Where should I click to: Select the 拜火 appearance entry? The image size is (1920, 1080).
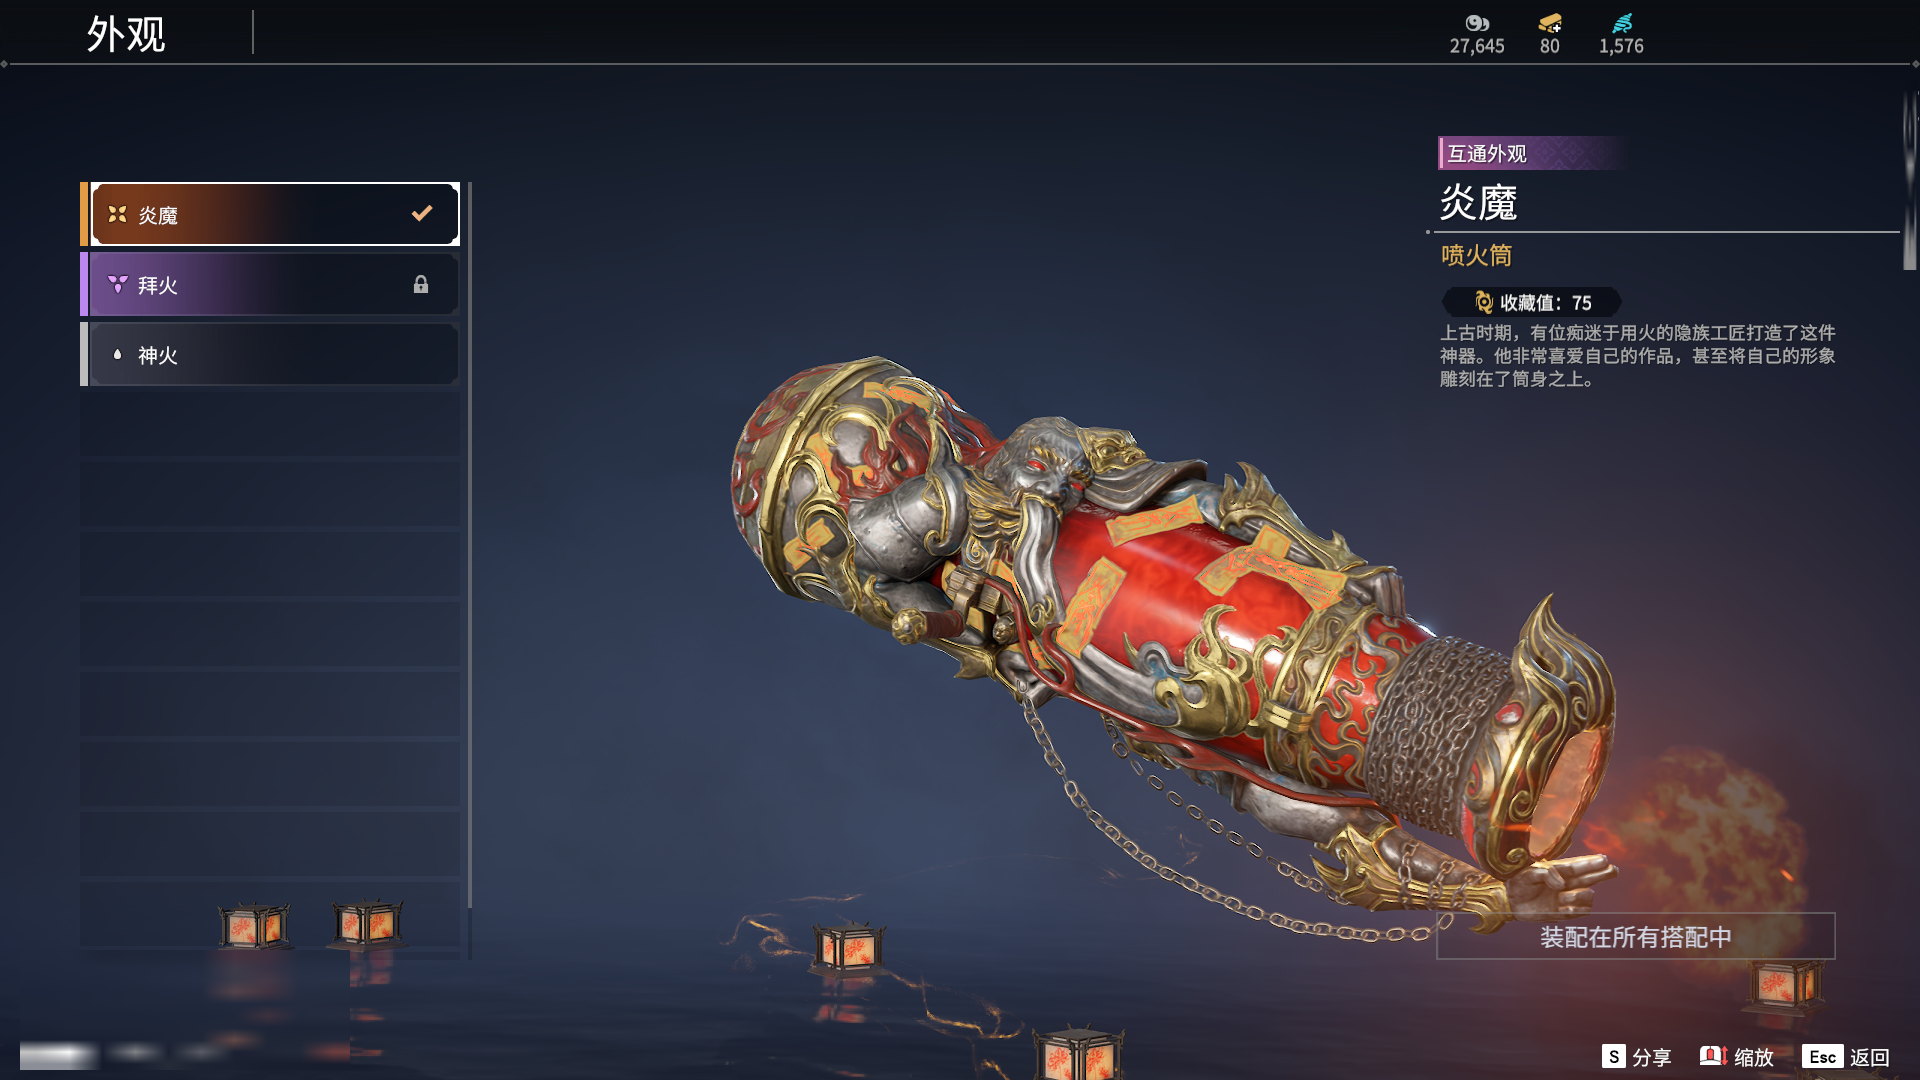tap(270, 284)
